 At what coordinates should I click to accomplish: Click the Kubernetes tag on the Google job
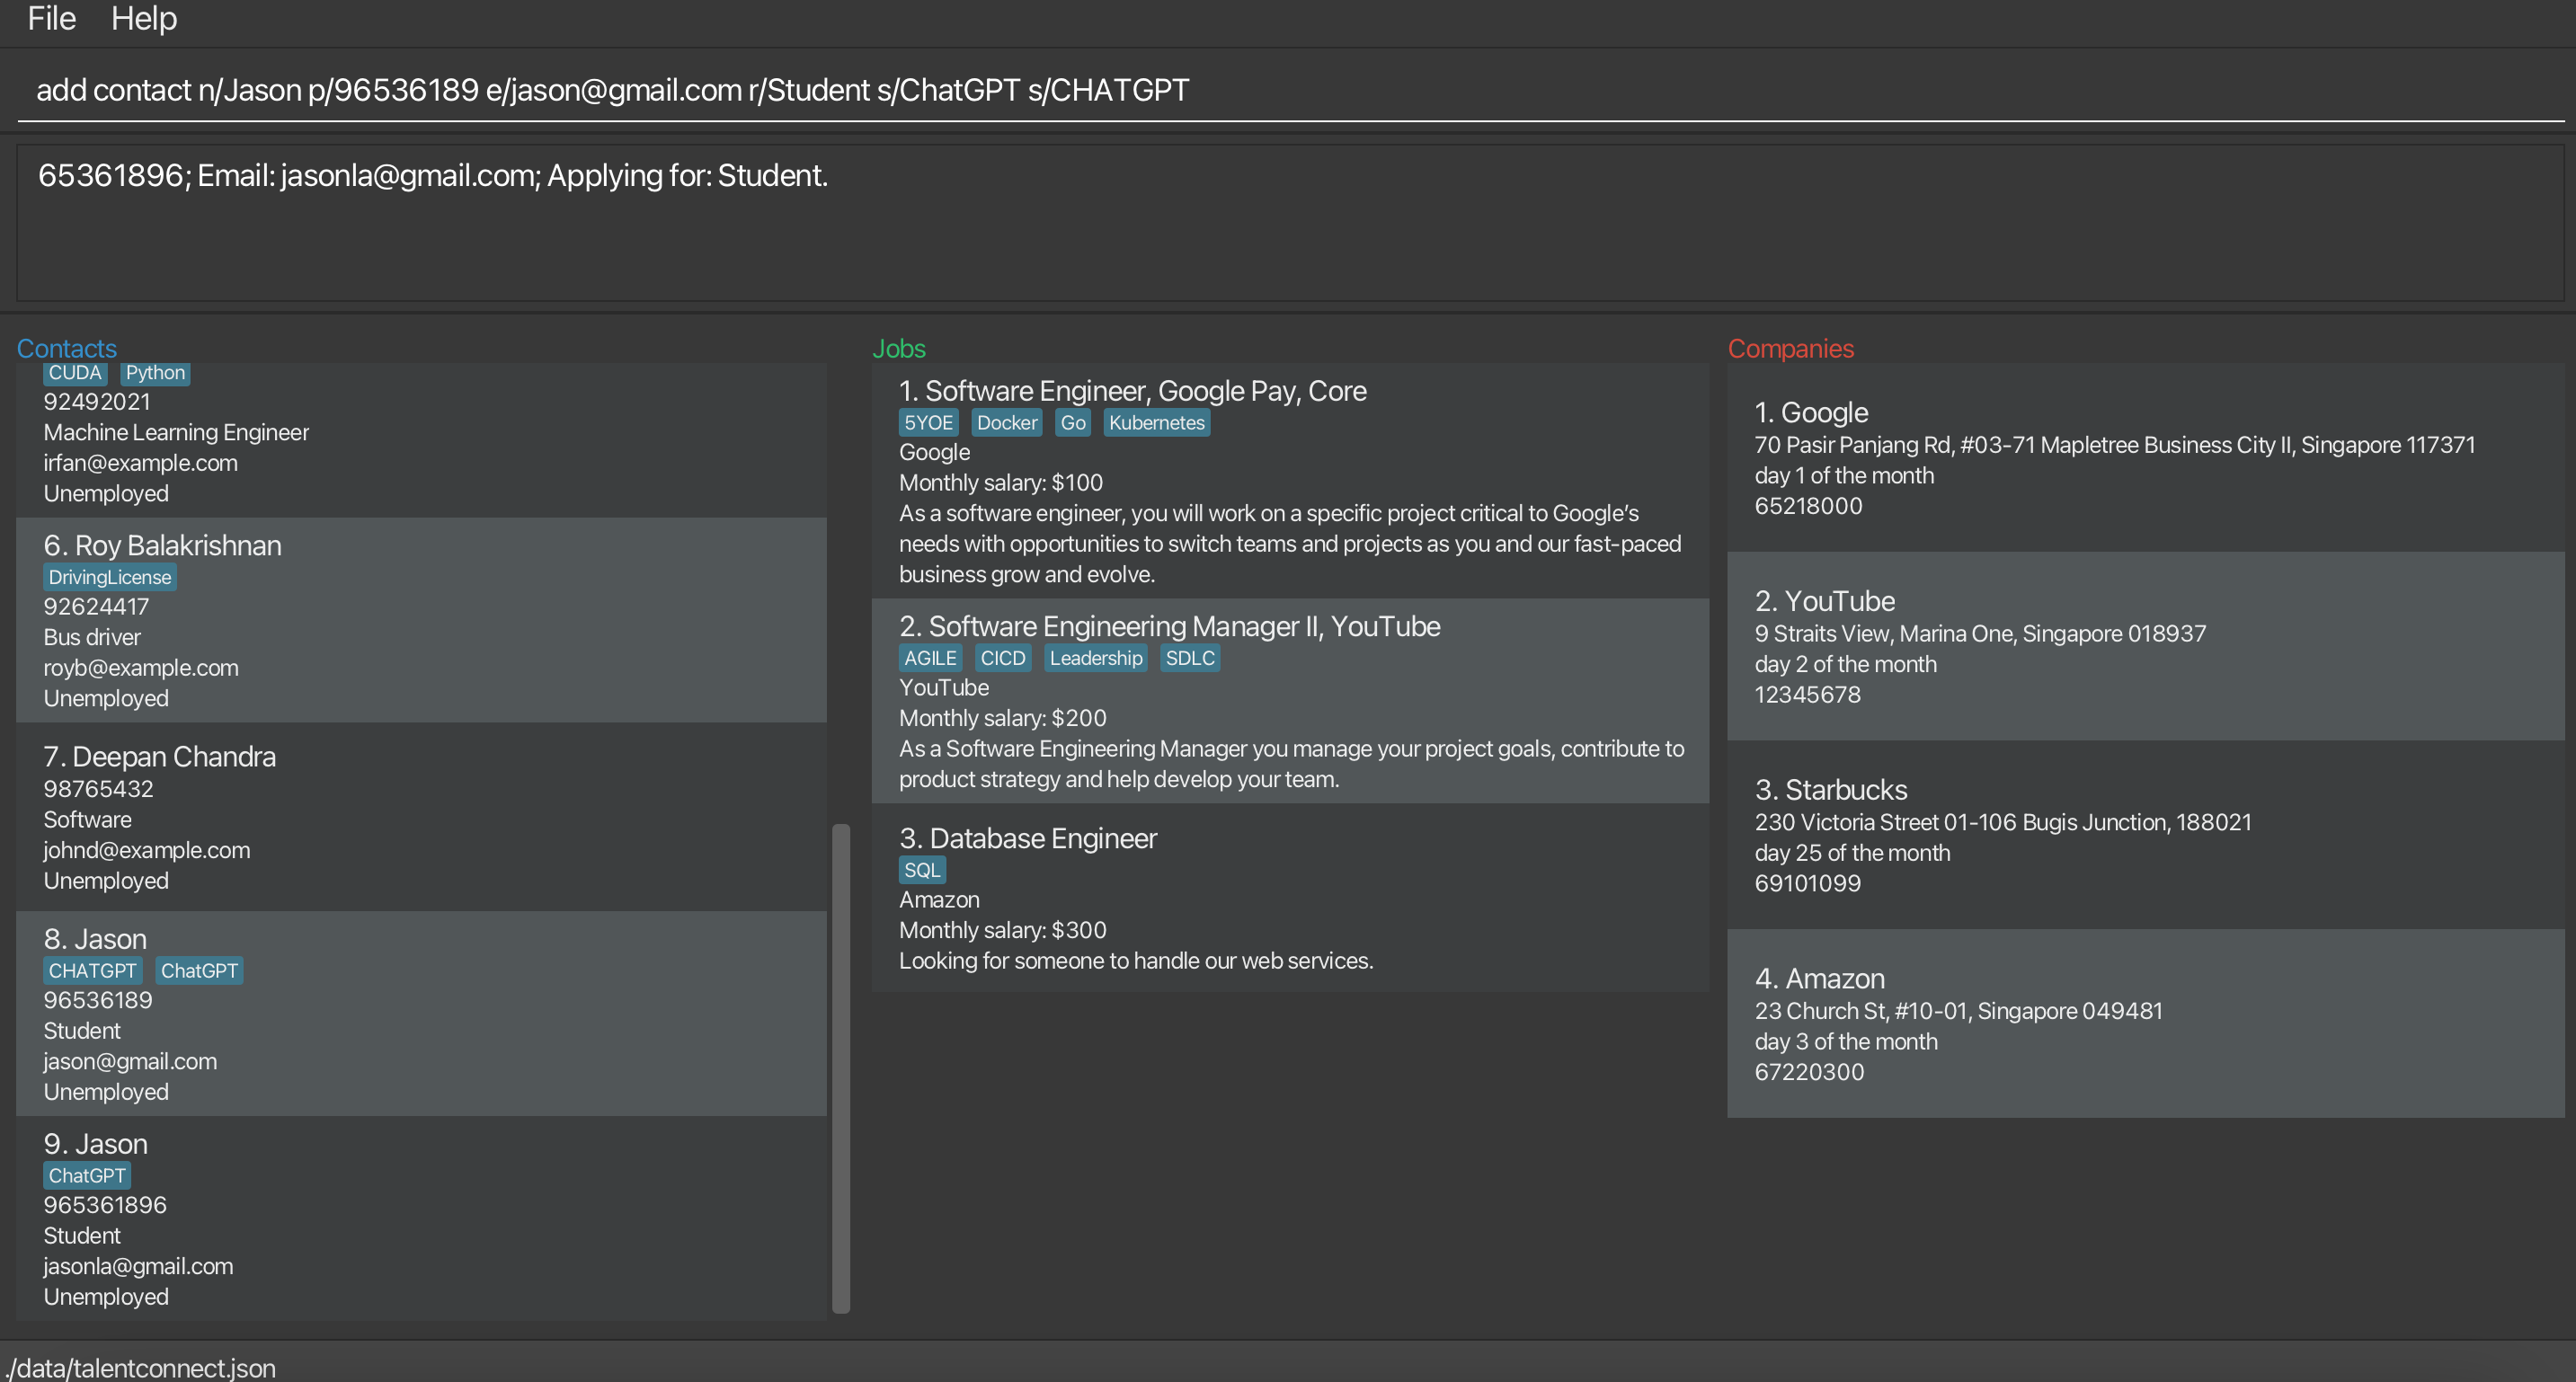pyautogui.click(x=1155, y=423)
